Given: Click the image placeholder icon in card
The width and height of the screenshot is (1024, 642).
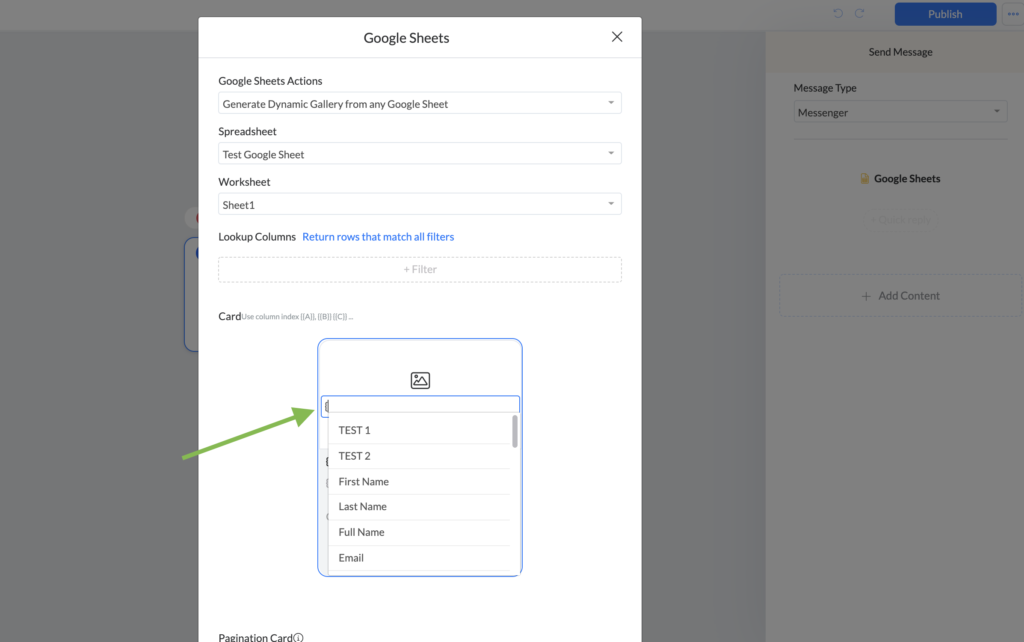Looking at the screenshot, I should 420,380.
